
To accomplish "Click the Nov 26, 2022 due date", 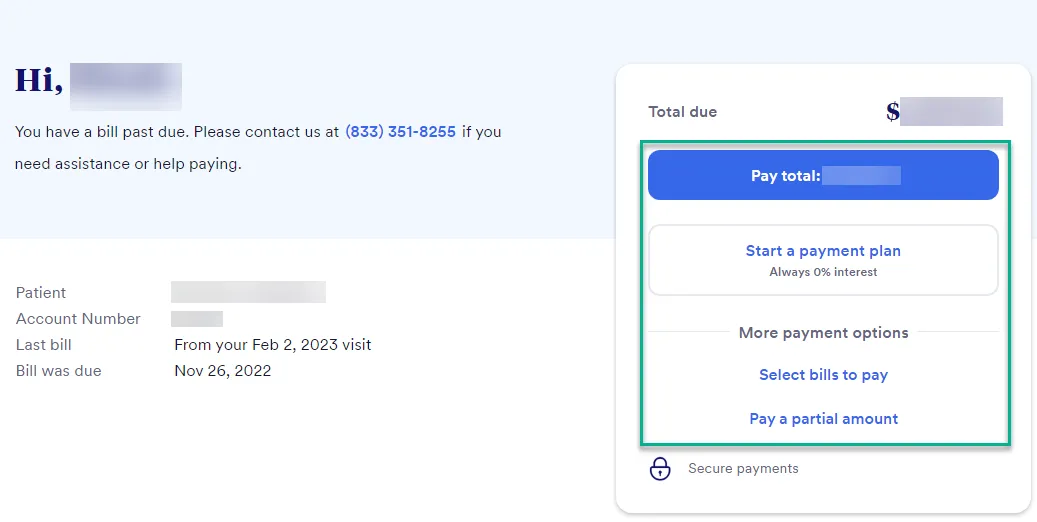I will (223, 370).
